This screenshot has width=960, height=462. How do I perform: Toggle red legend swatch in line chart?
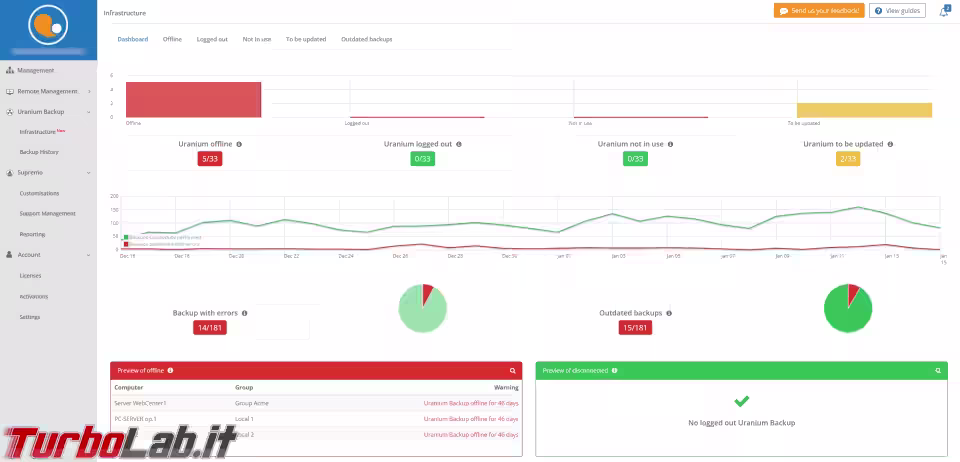[126, 244]
